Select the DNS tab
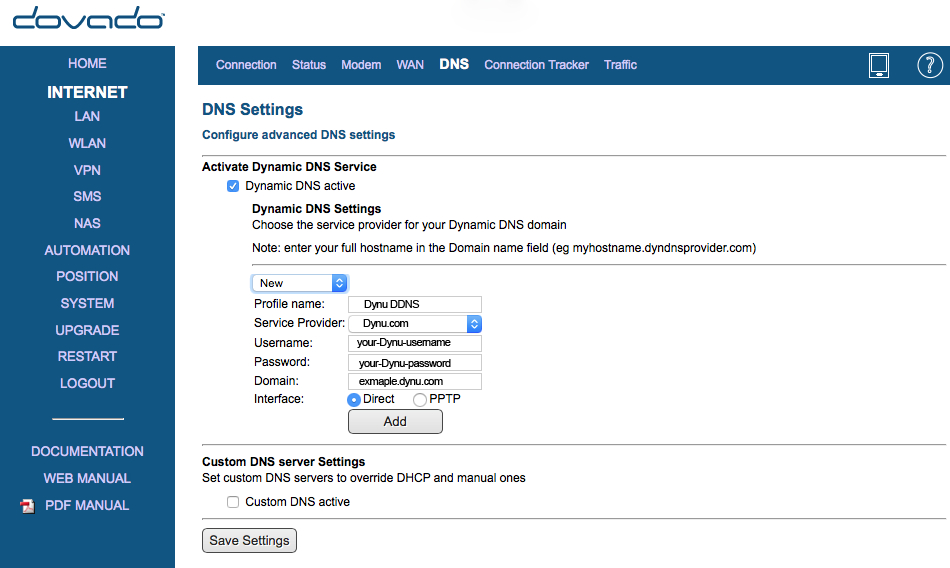The height and width of the screenshot is (568, 950). click(454, 64)
